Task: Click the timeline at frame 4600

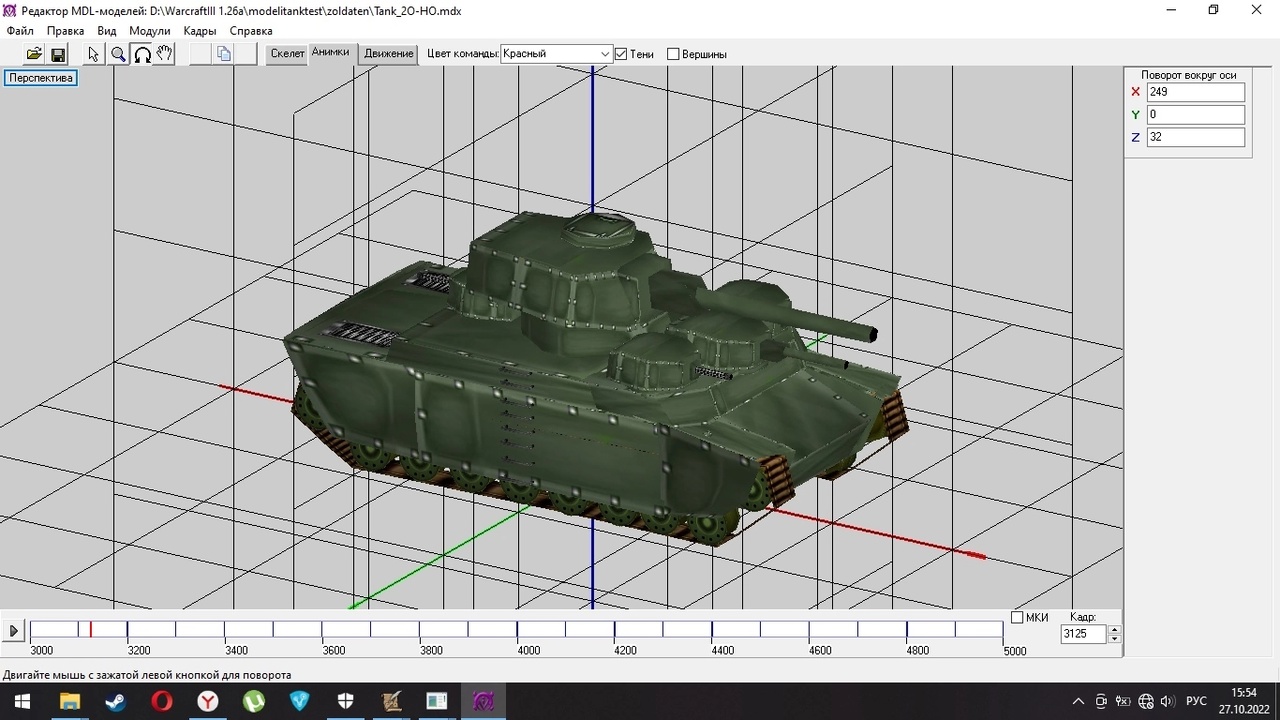Action: pyautogui.click(x=809, y=629)
